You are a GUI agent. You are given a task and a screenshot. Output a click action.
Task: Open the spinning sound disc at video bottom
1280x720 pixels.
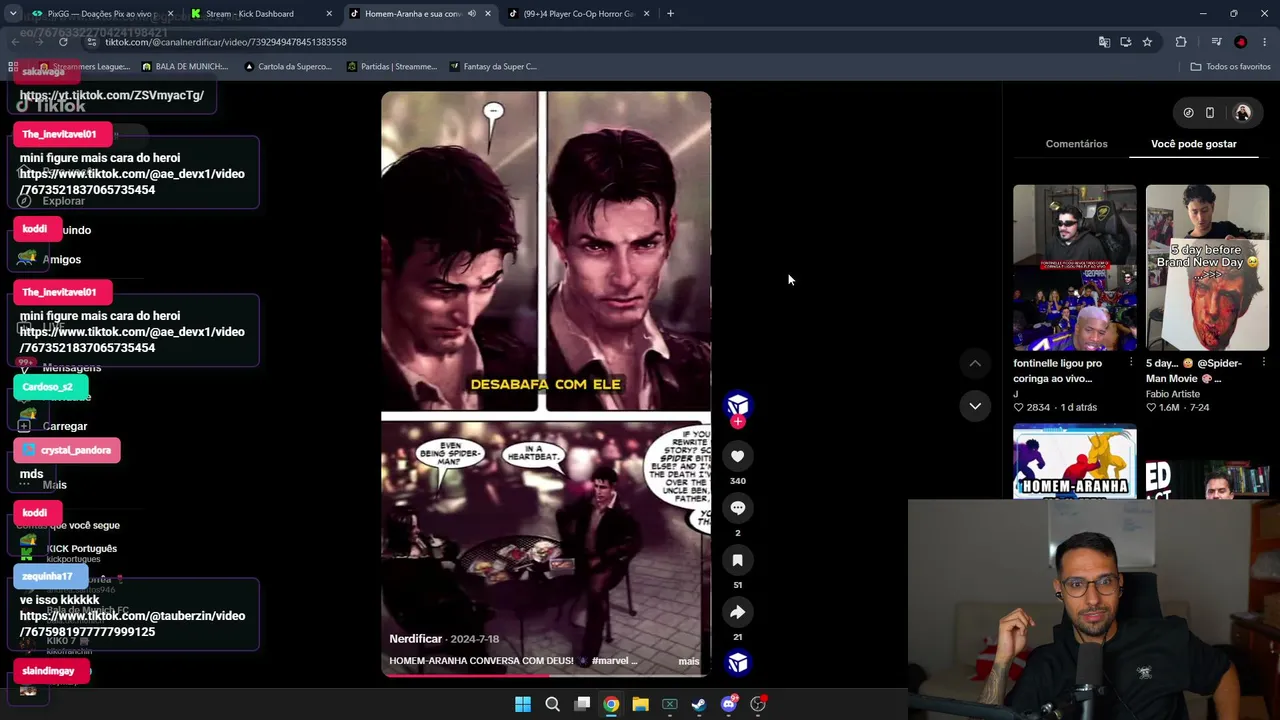[738, 663]
